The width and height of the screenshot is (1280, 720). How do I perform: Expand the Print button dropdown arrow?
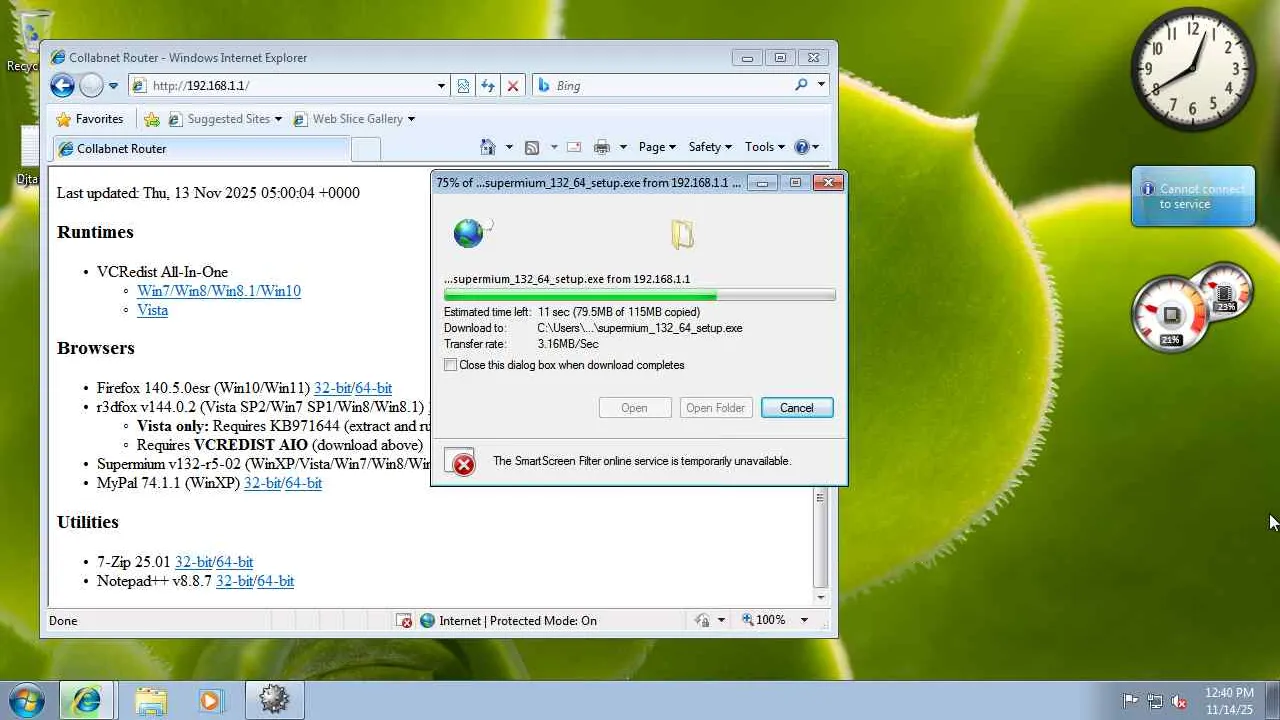pos(622,147)
